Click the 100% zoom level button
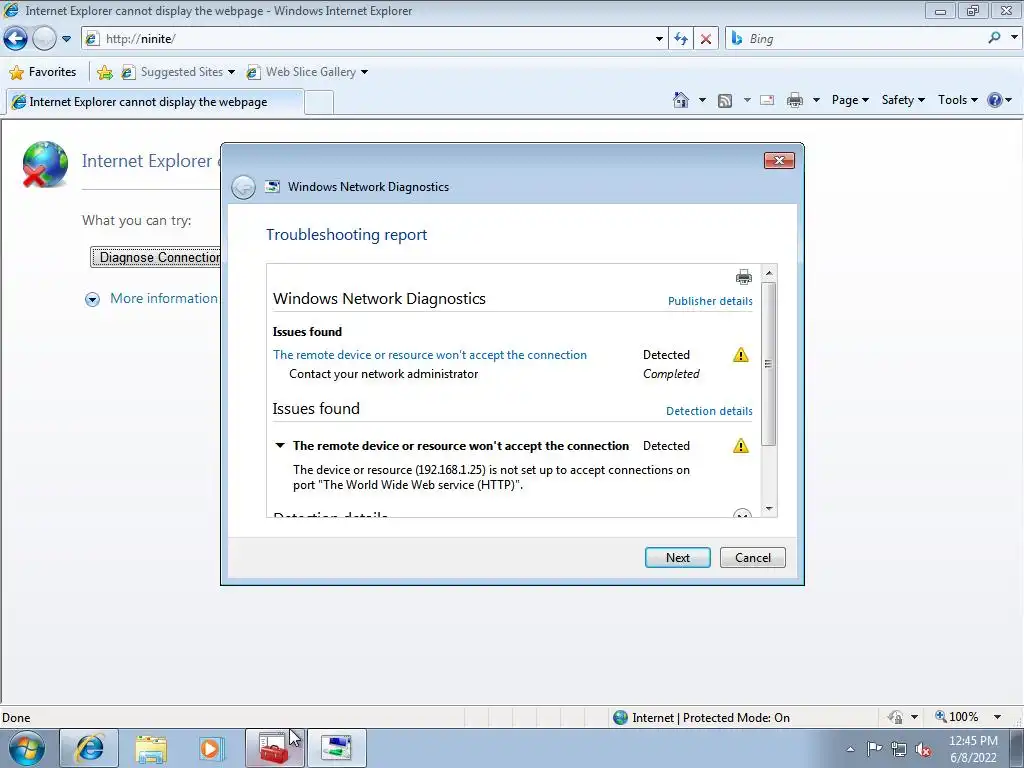 pos(957,717)
